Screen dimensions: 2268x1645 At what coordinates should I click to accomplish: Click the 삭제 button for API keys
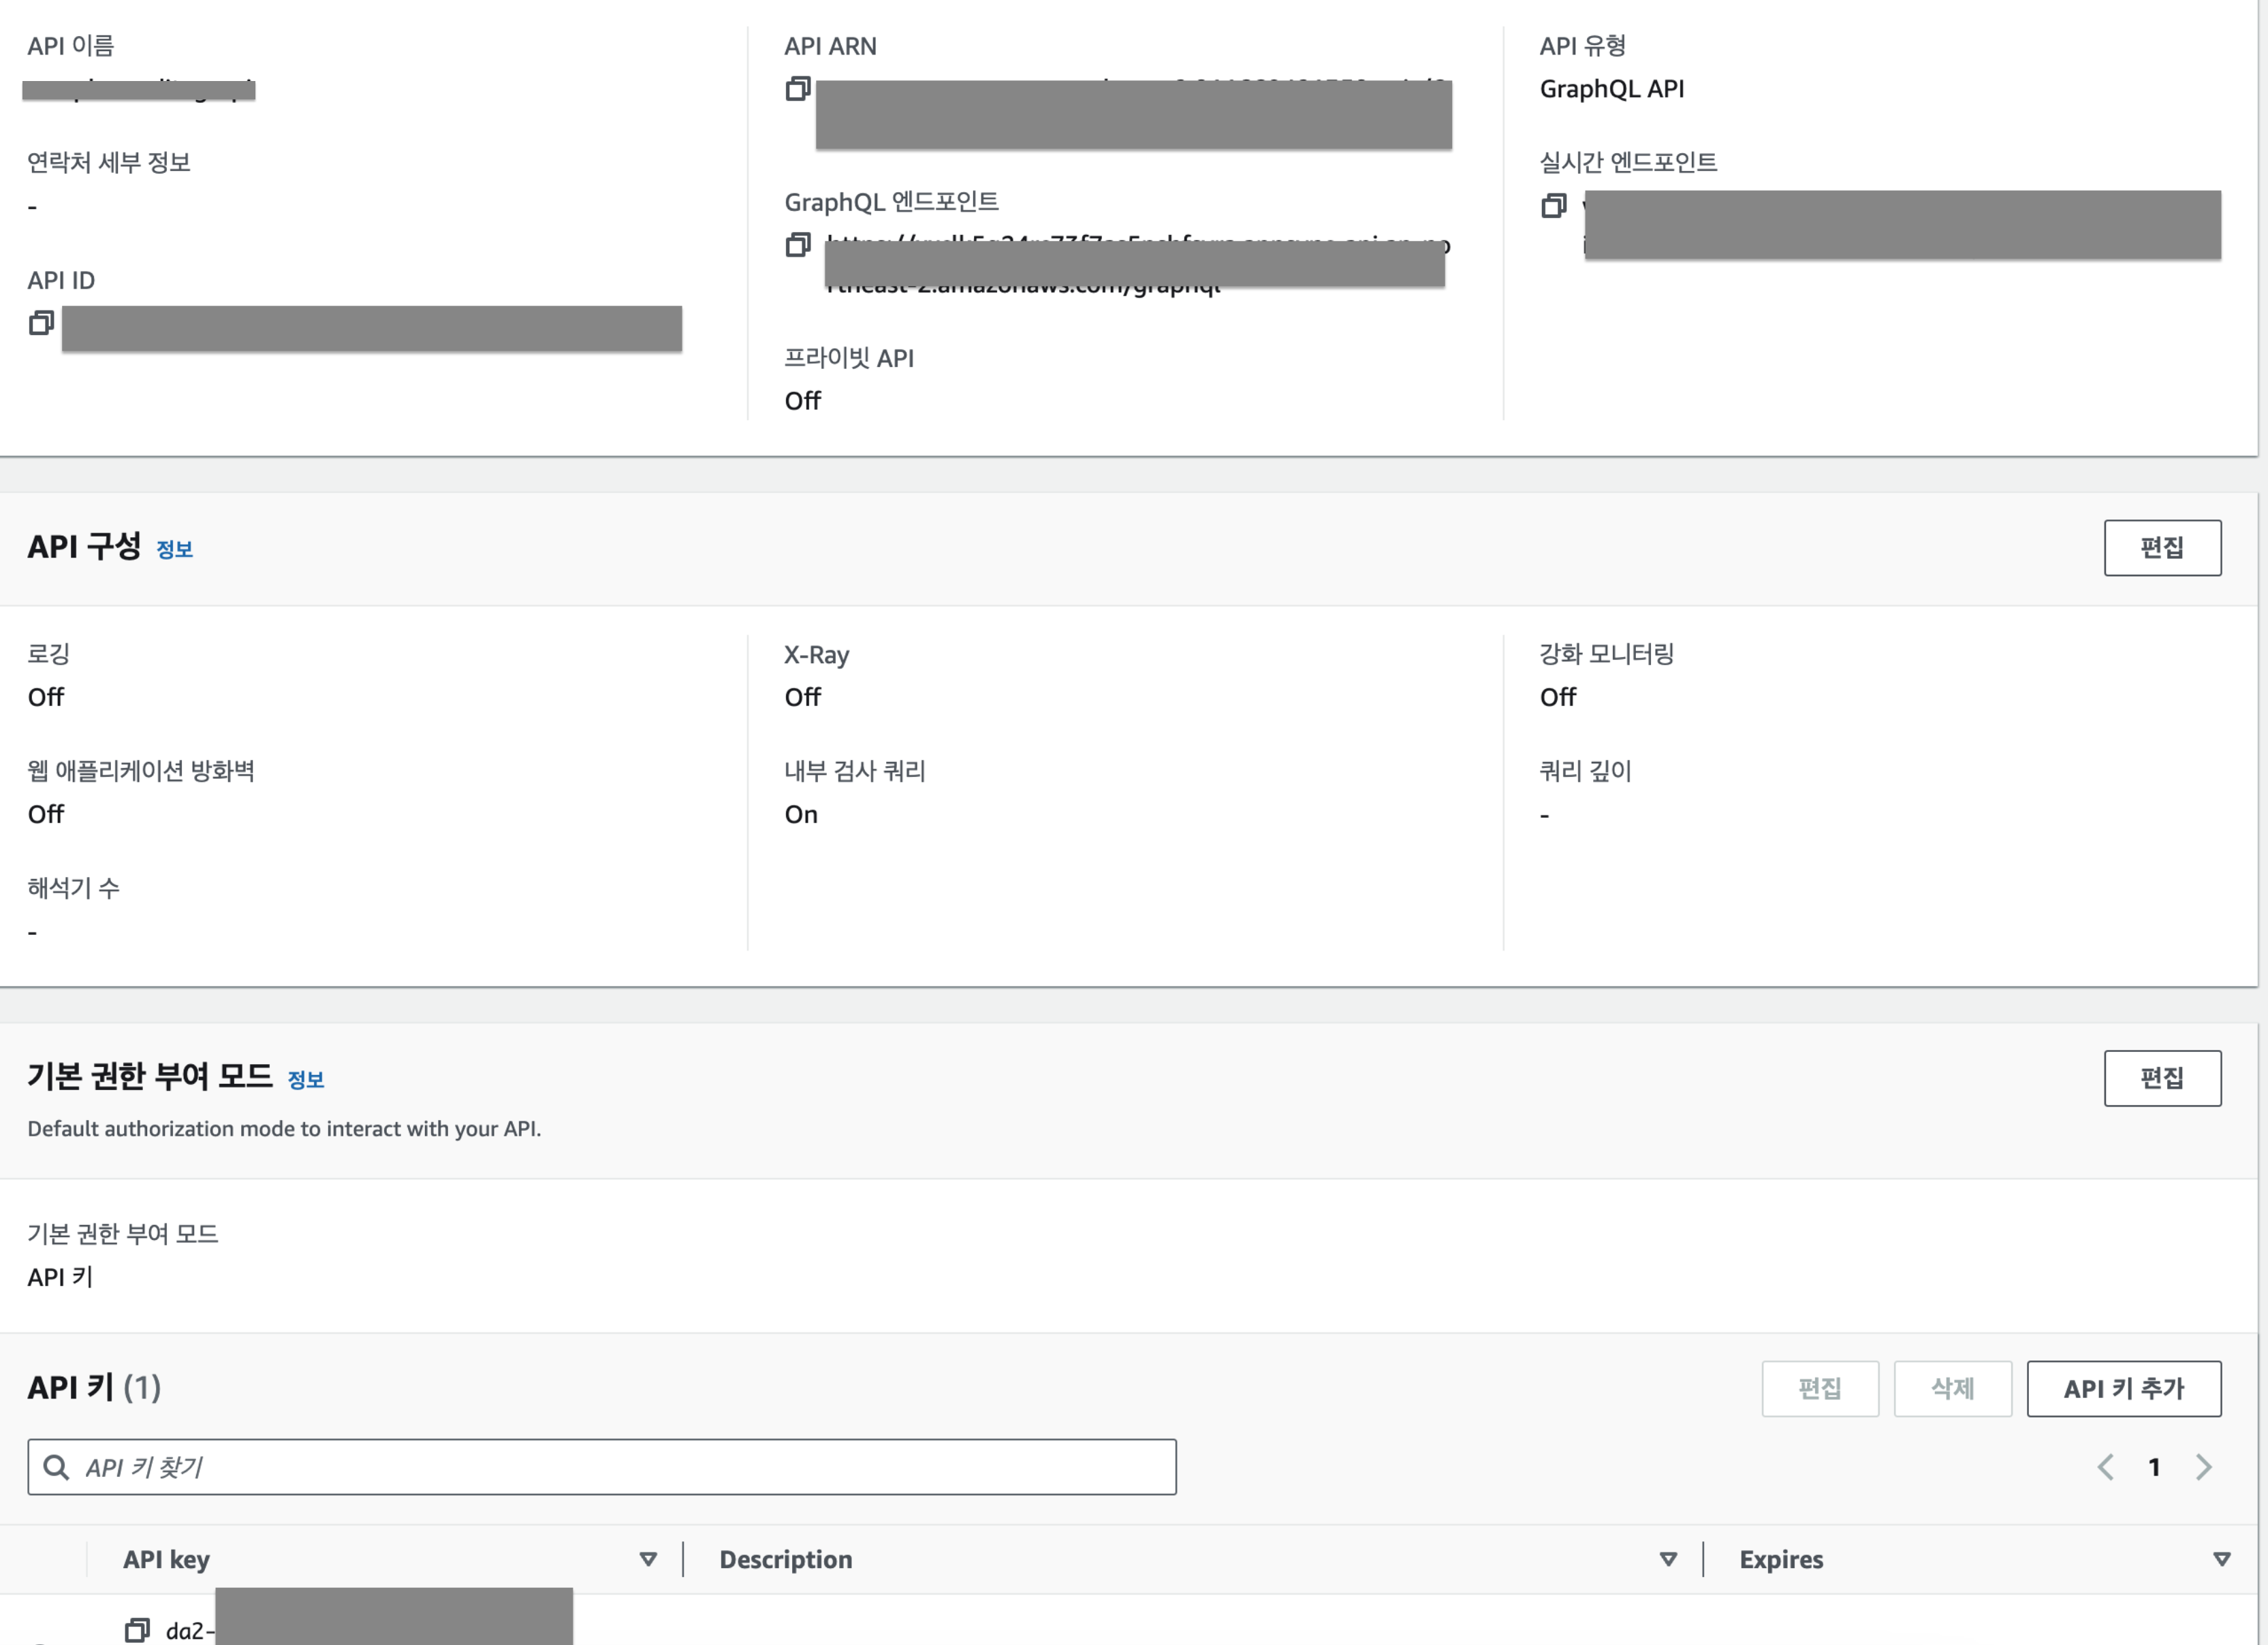[x=1952, y=1388]
